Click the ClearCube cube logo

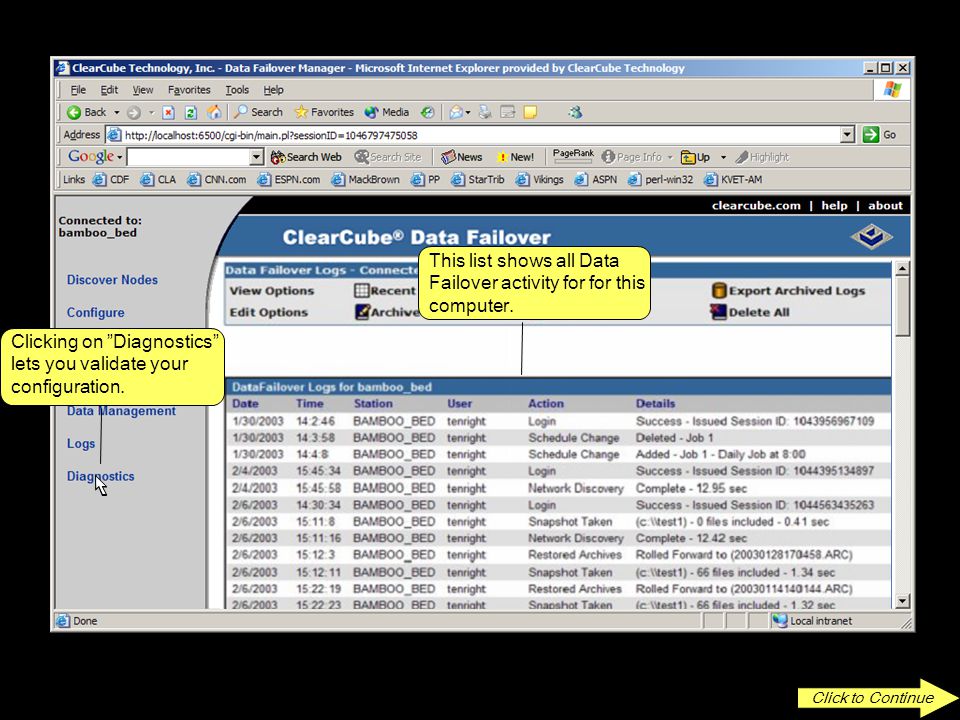(x=871, y=237)
